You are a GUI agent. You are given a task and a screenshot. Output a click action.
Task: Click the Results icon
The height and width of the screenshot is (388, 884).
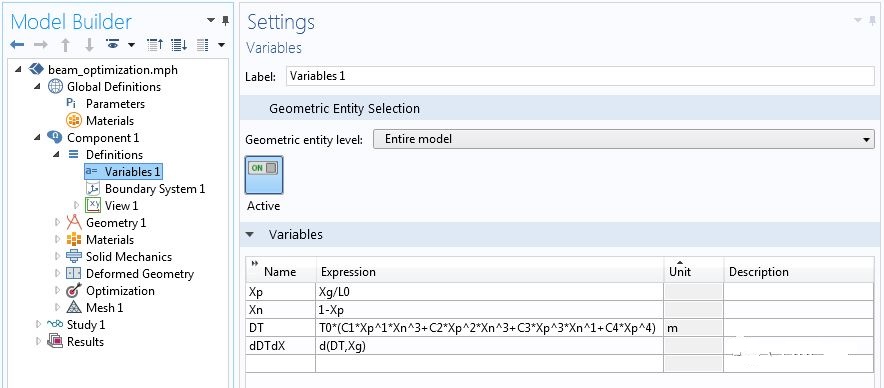click(x=55, y=341)
